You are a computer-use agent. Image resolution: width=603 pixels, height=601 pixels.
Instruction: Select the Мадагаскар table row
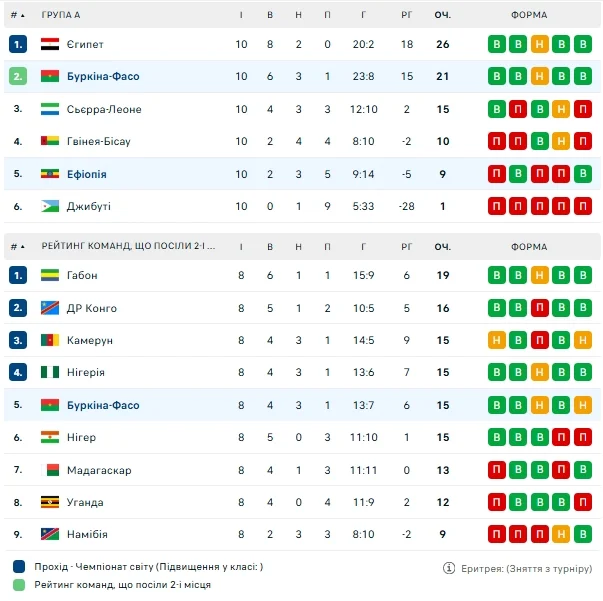[300, 470]
